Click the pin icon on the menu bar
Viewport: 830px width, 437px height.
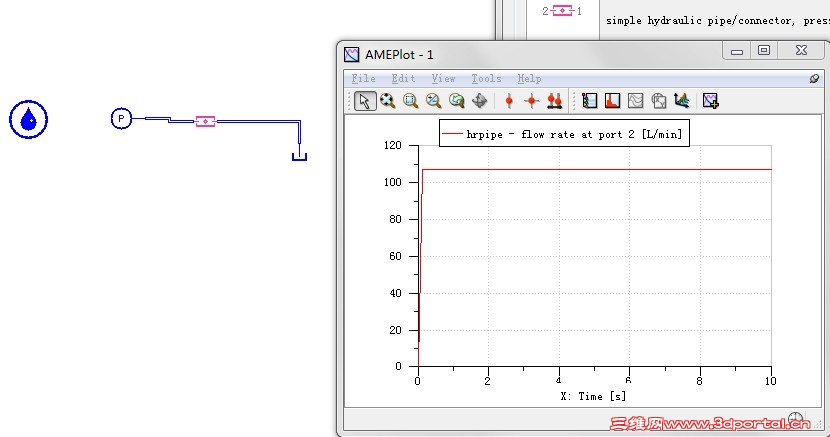click(814, 79)
